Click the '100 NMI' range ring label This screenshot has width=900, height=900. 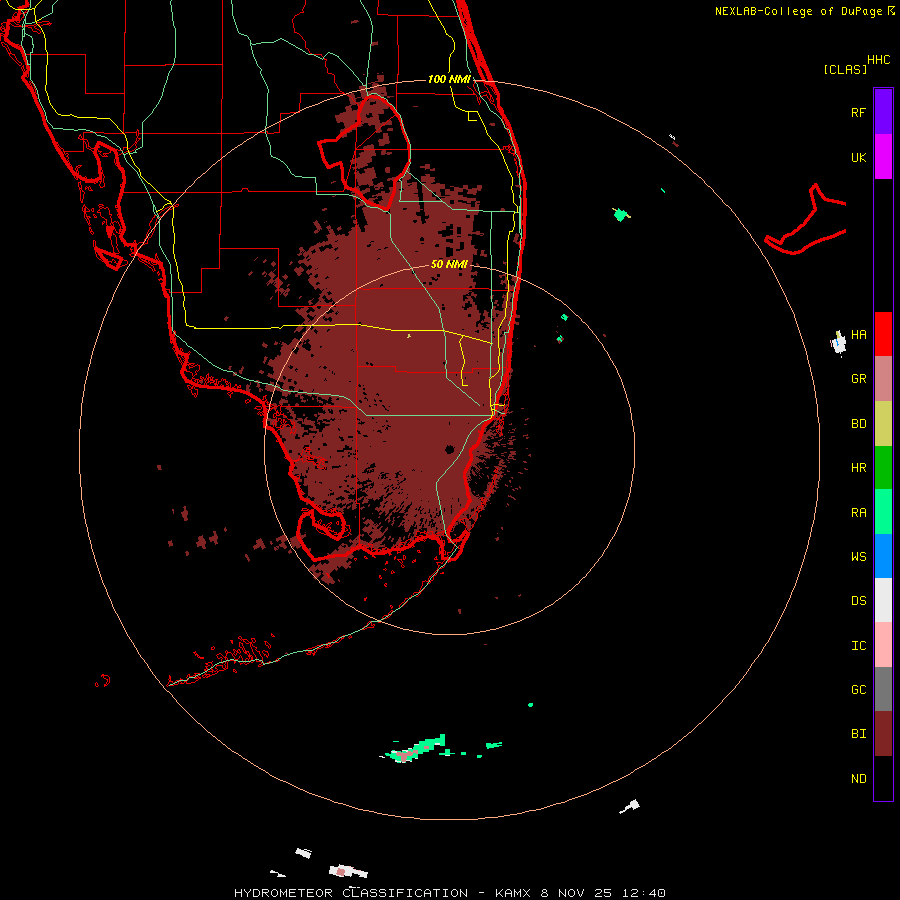[x=449, y=79]
